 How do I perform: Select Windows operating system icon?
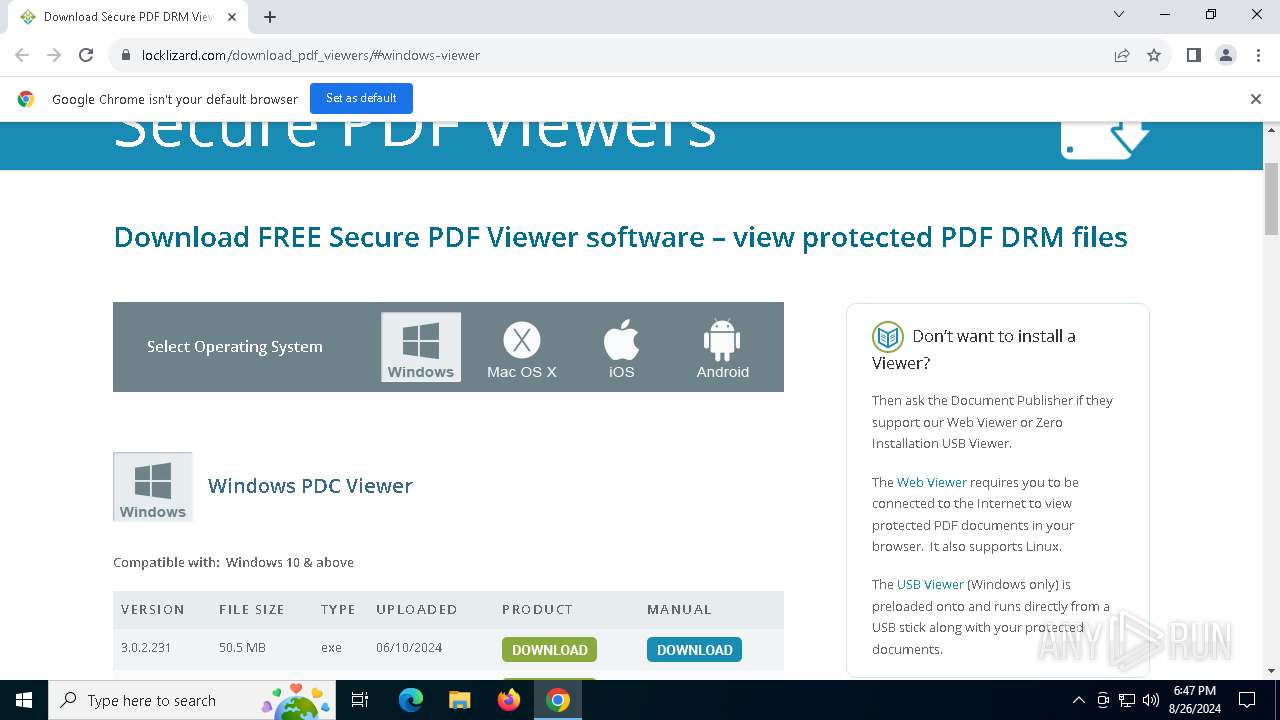point(421,347)
